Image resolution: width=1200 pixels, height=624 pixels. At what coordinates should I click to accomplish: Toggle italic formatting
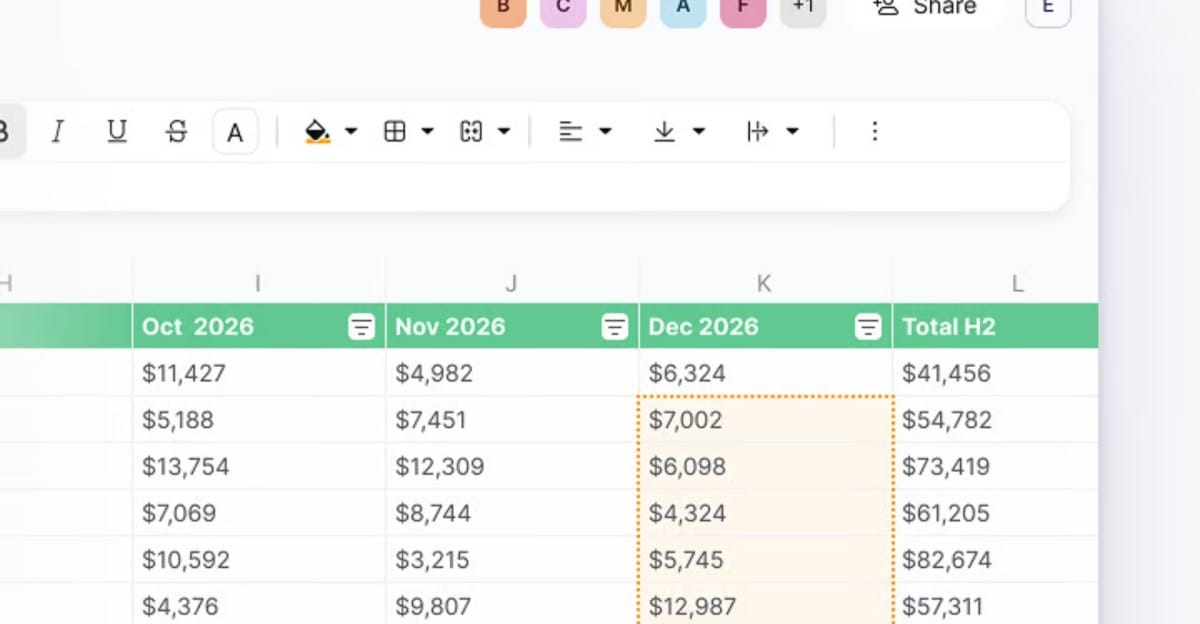pyautogui.click(x=57, y=132)
